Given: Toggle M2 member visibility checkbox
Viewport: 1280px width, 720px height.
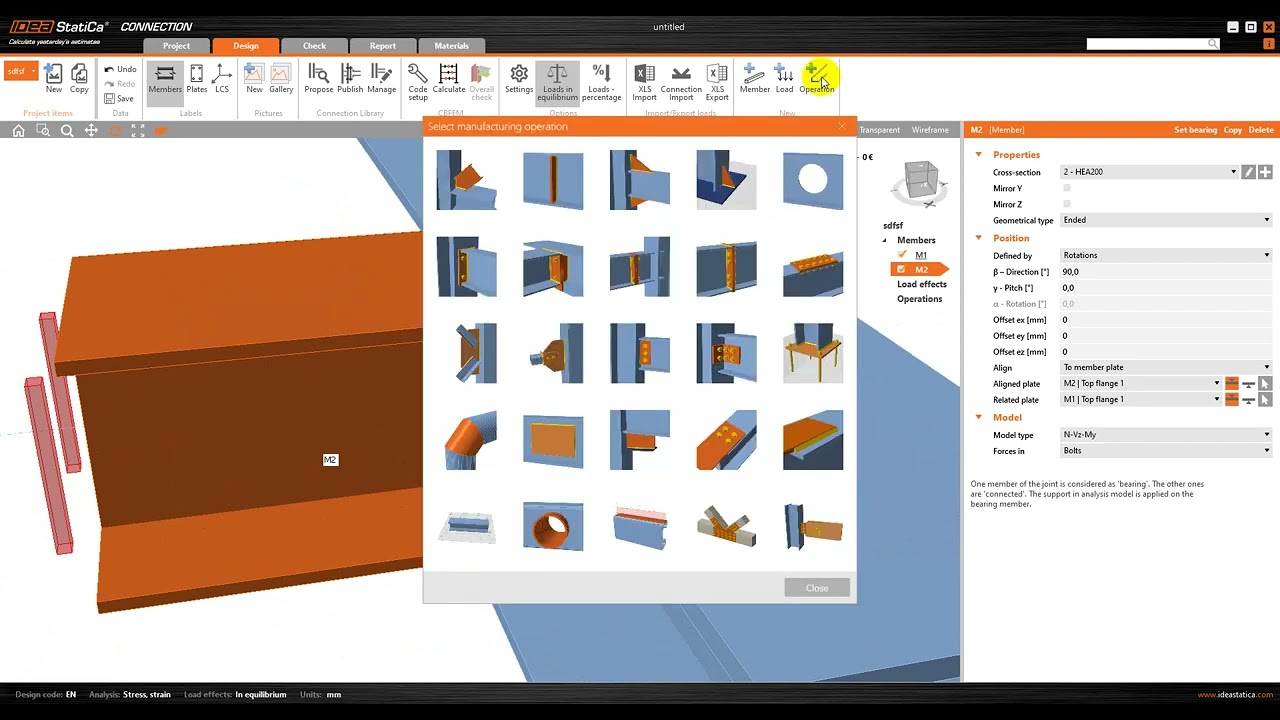Looking at the screenshot, I should click(x=902, y=269).
